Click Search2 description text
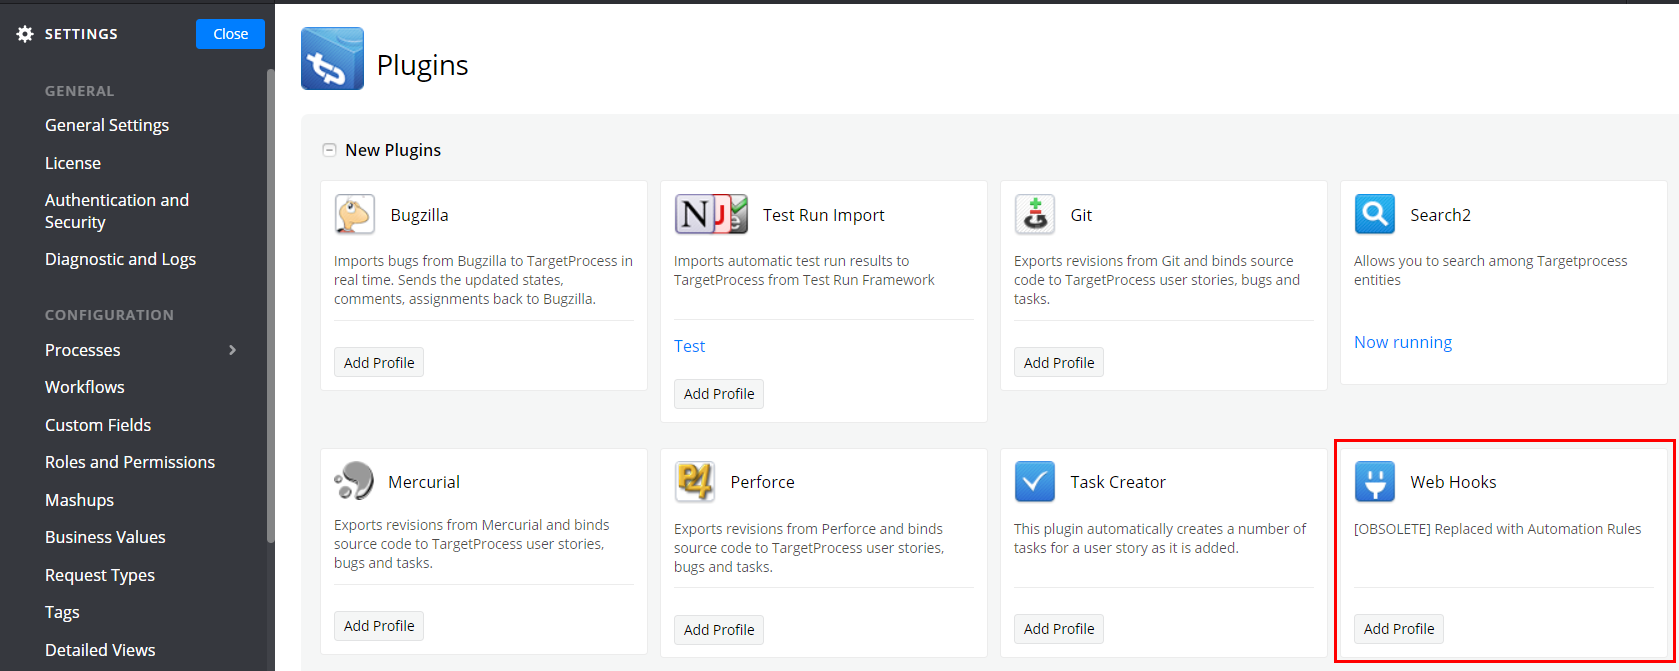The height and width of the screenshot is (671, 1679). (x=1490, y=270)
